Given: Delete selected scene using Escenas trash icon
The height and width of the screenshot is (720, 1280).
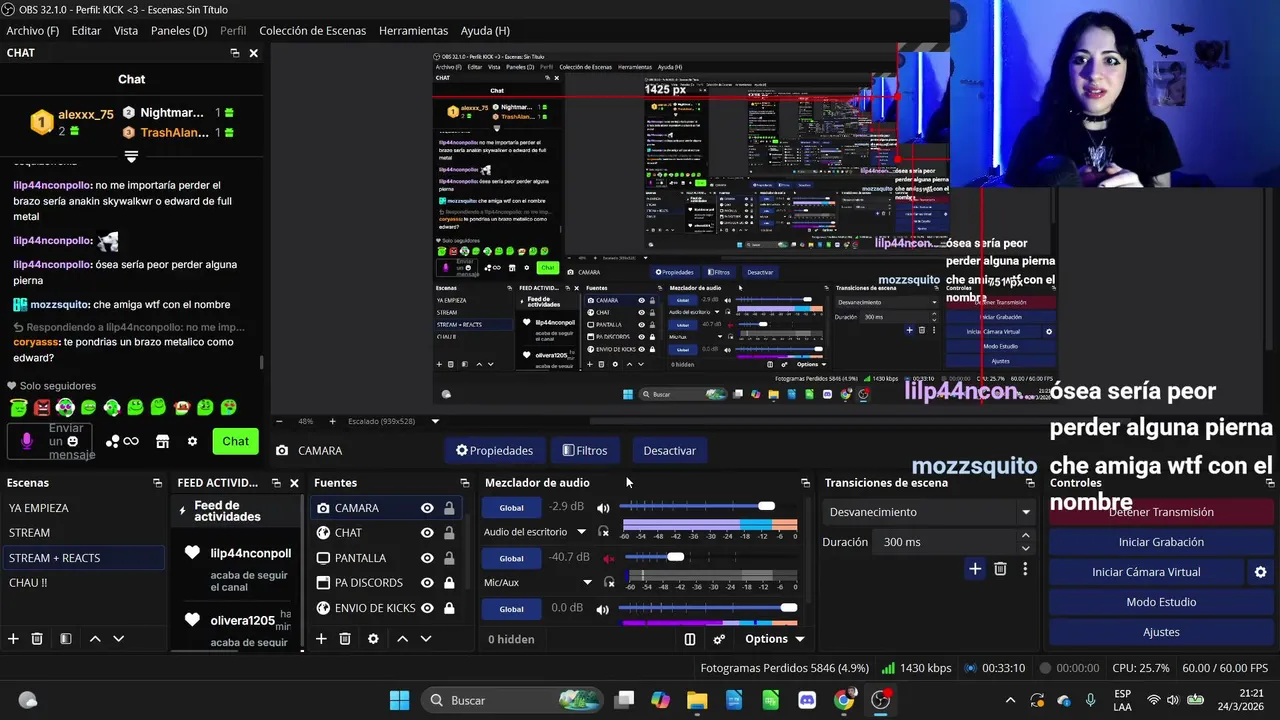Looking at the screenshot, I should tap(37, 639).
